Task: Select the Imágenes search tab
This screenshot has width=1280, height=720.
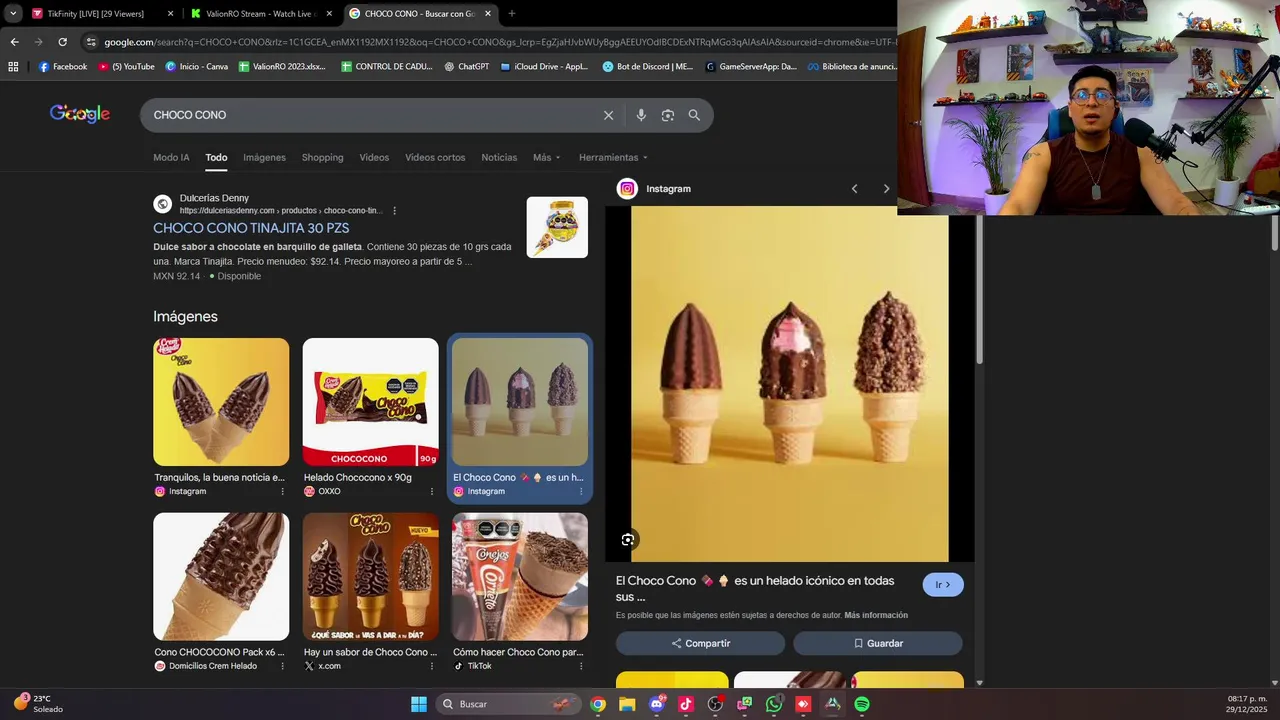Action: coord(264,157)
